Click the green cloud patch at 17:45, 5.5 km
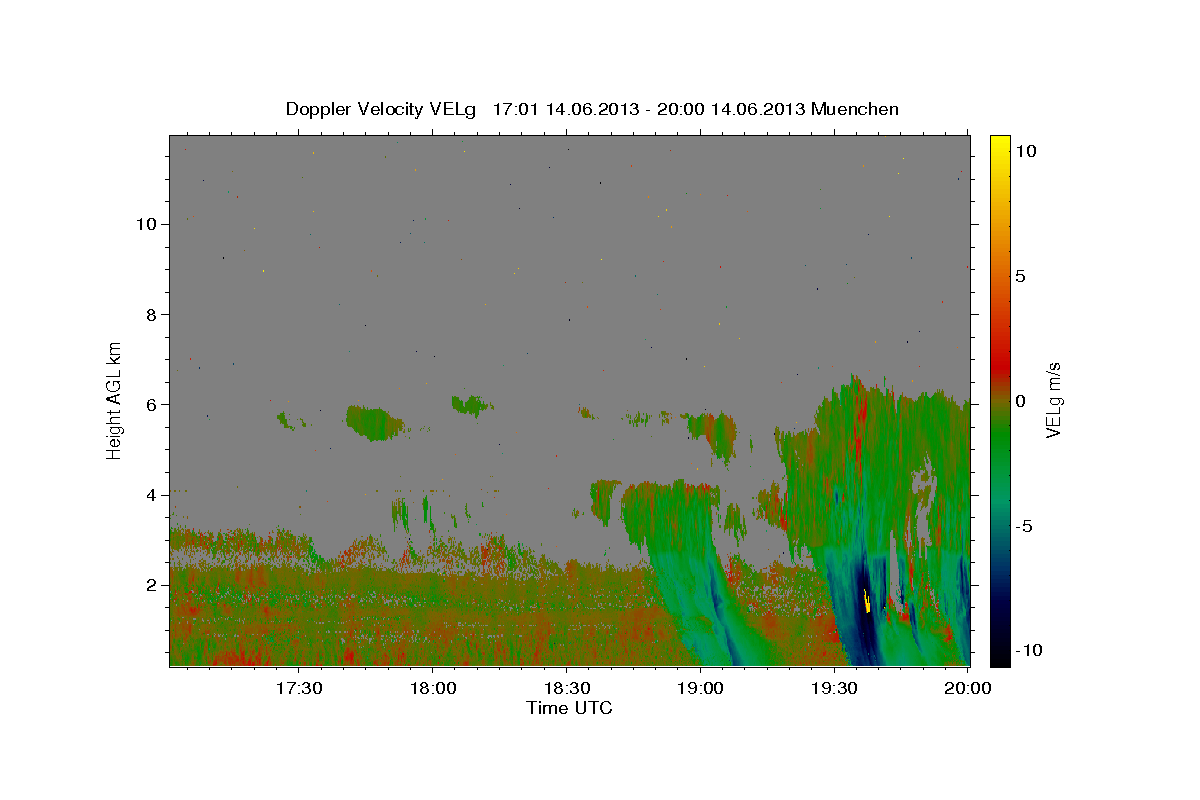The height and width of the screenshot is (800, 1200). [375, 422]
